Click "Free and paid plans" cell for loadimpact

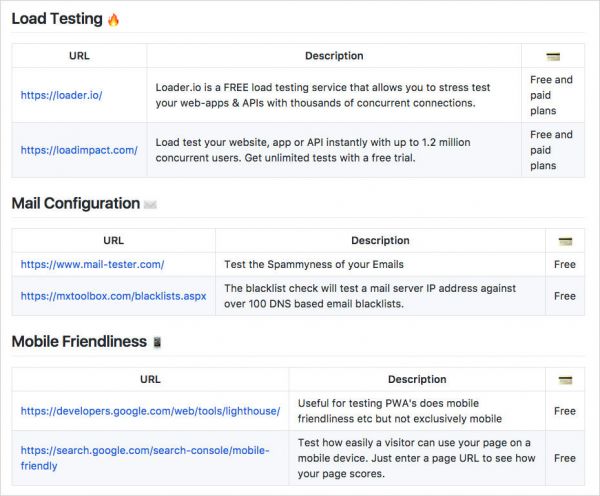coord(551,150)
